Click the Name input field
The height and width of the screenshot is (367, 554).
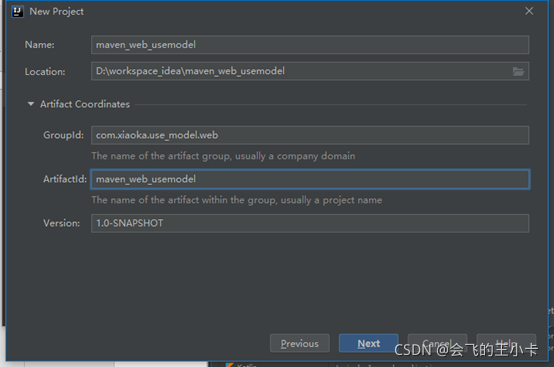point(310,45)
